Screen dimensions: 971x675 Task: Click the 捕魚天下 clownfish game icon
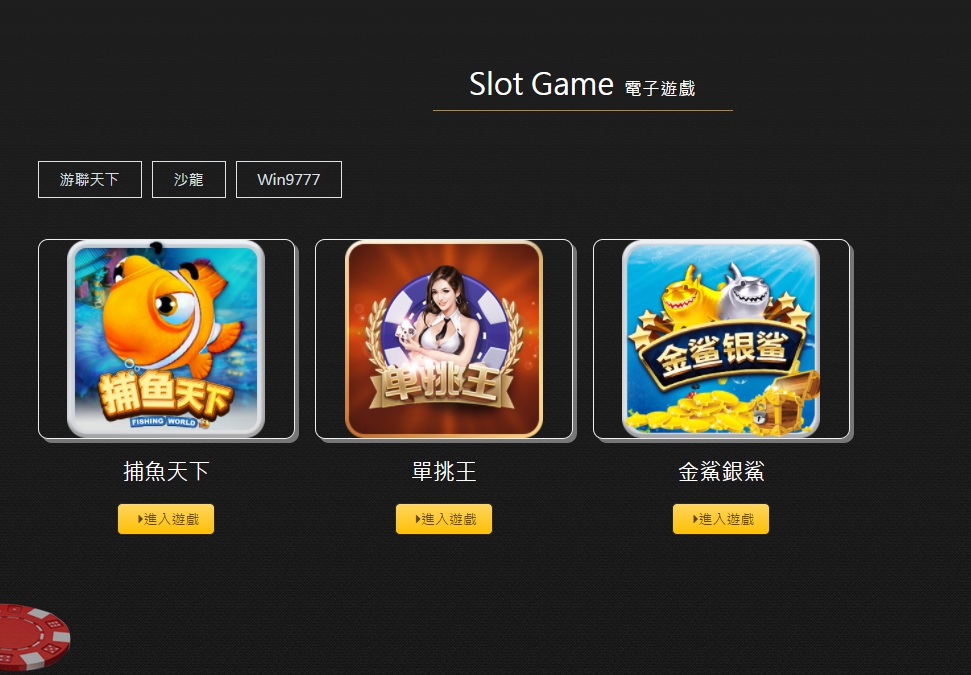pyautogui.click(x=166, y=339)
